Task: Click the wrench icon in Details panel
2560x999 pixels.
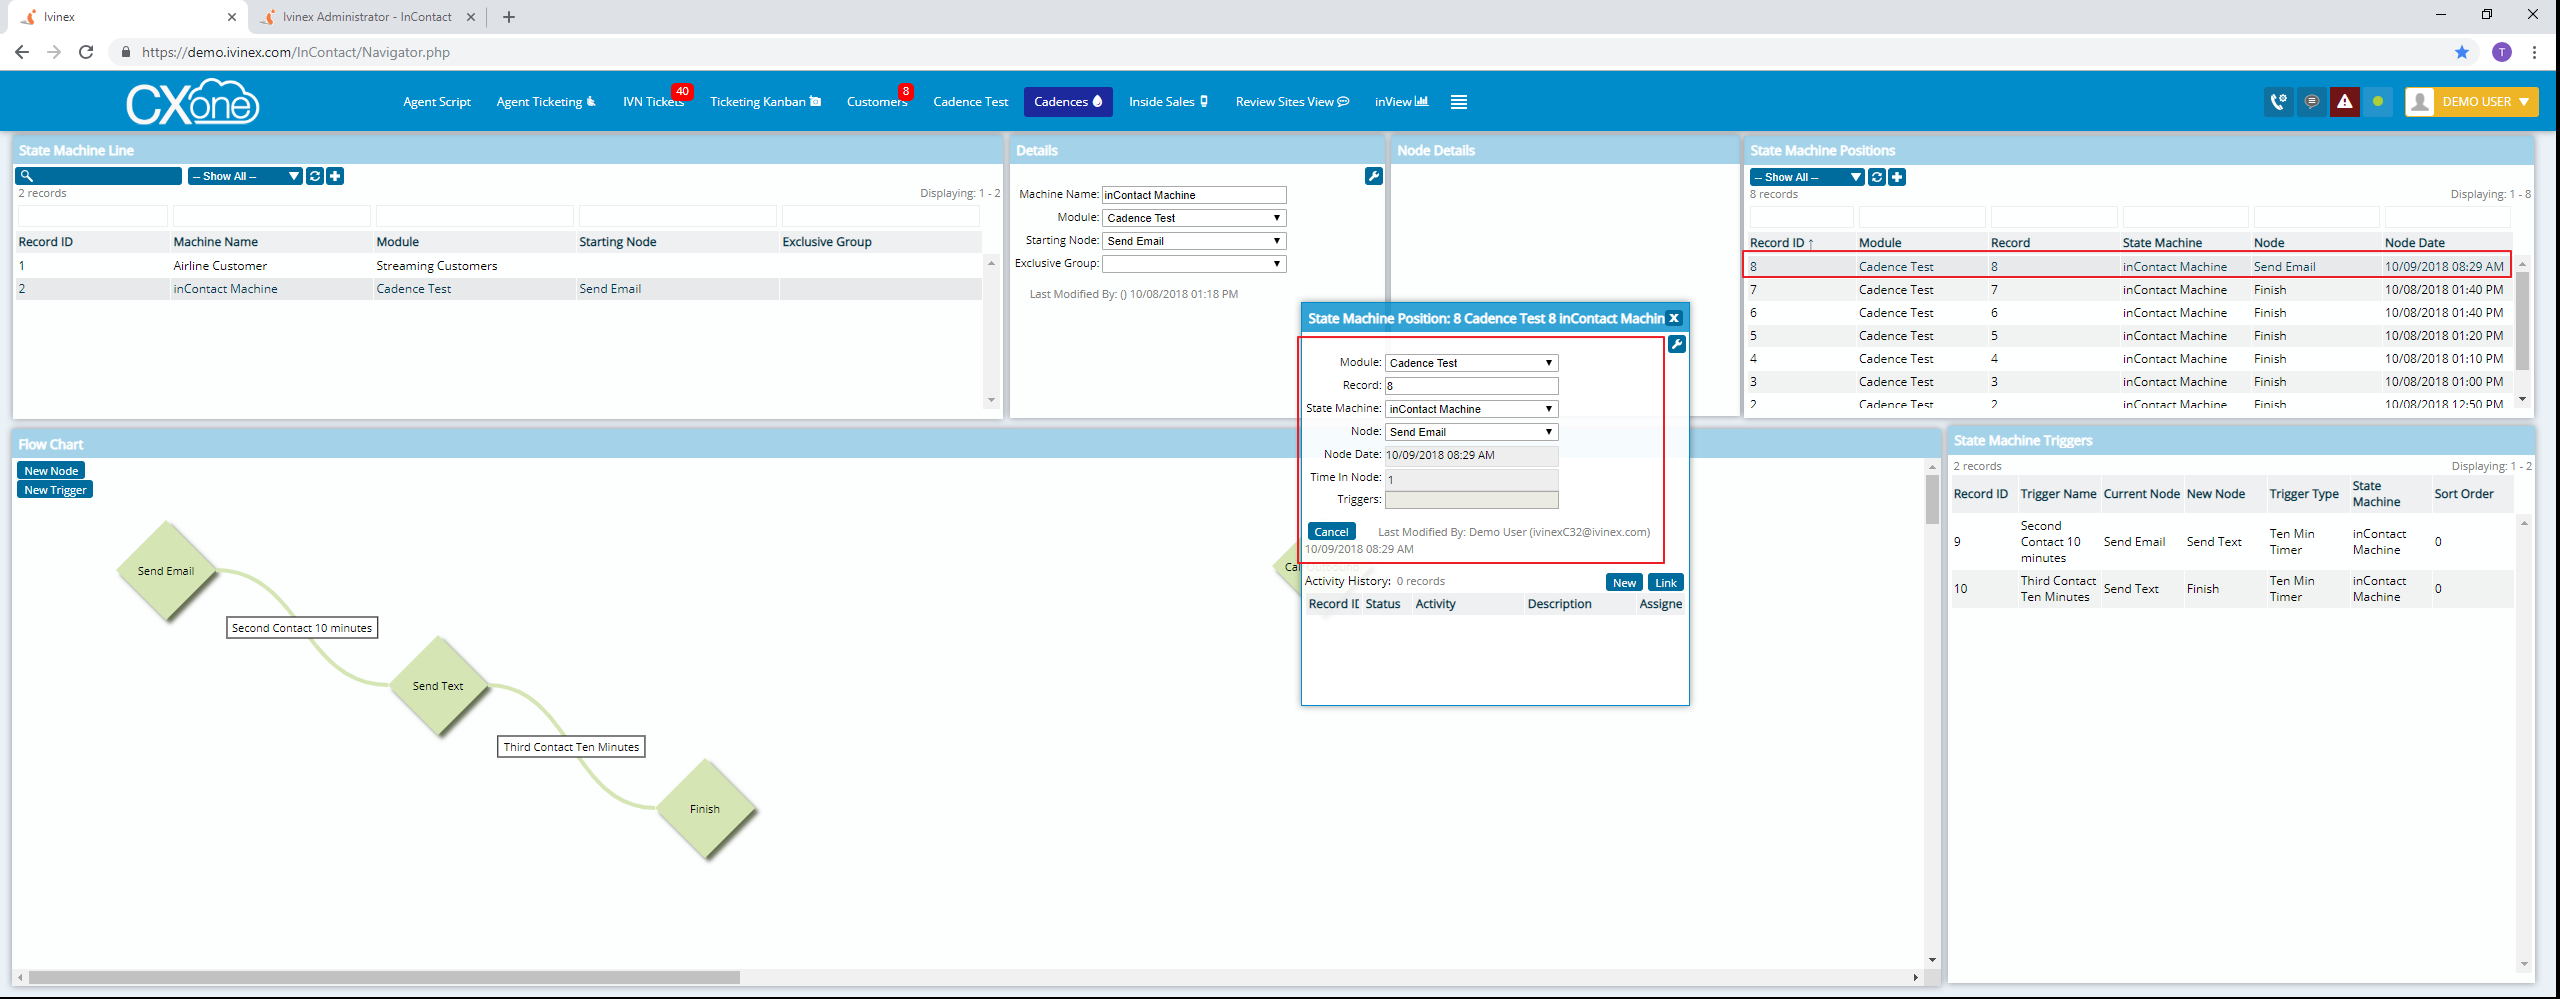Action: tap(1374, 176)
